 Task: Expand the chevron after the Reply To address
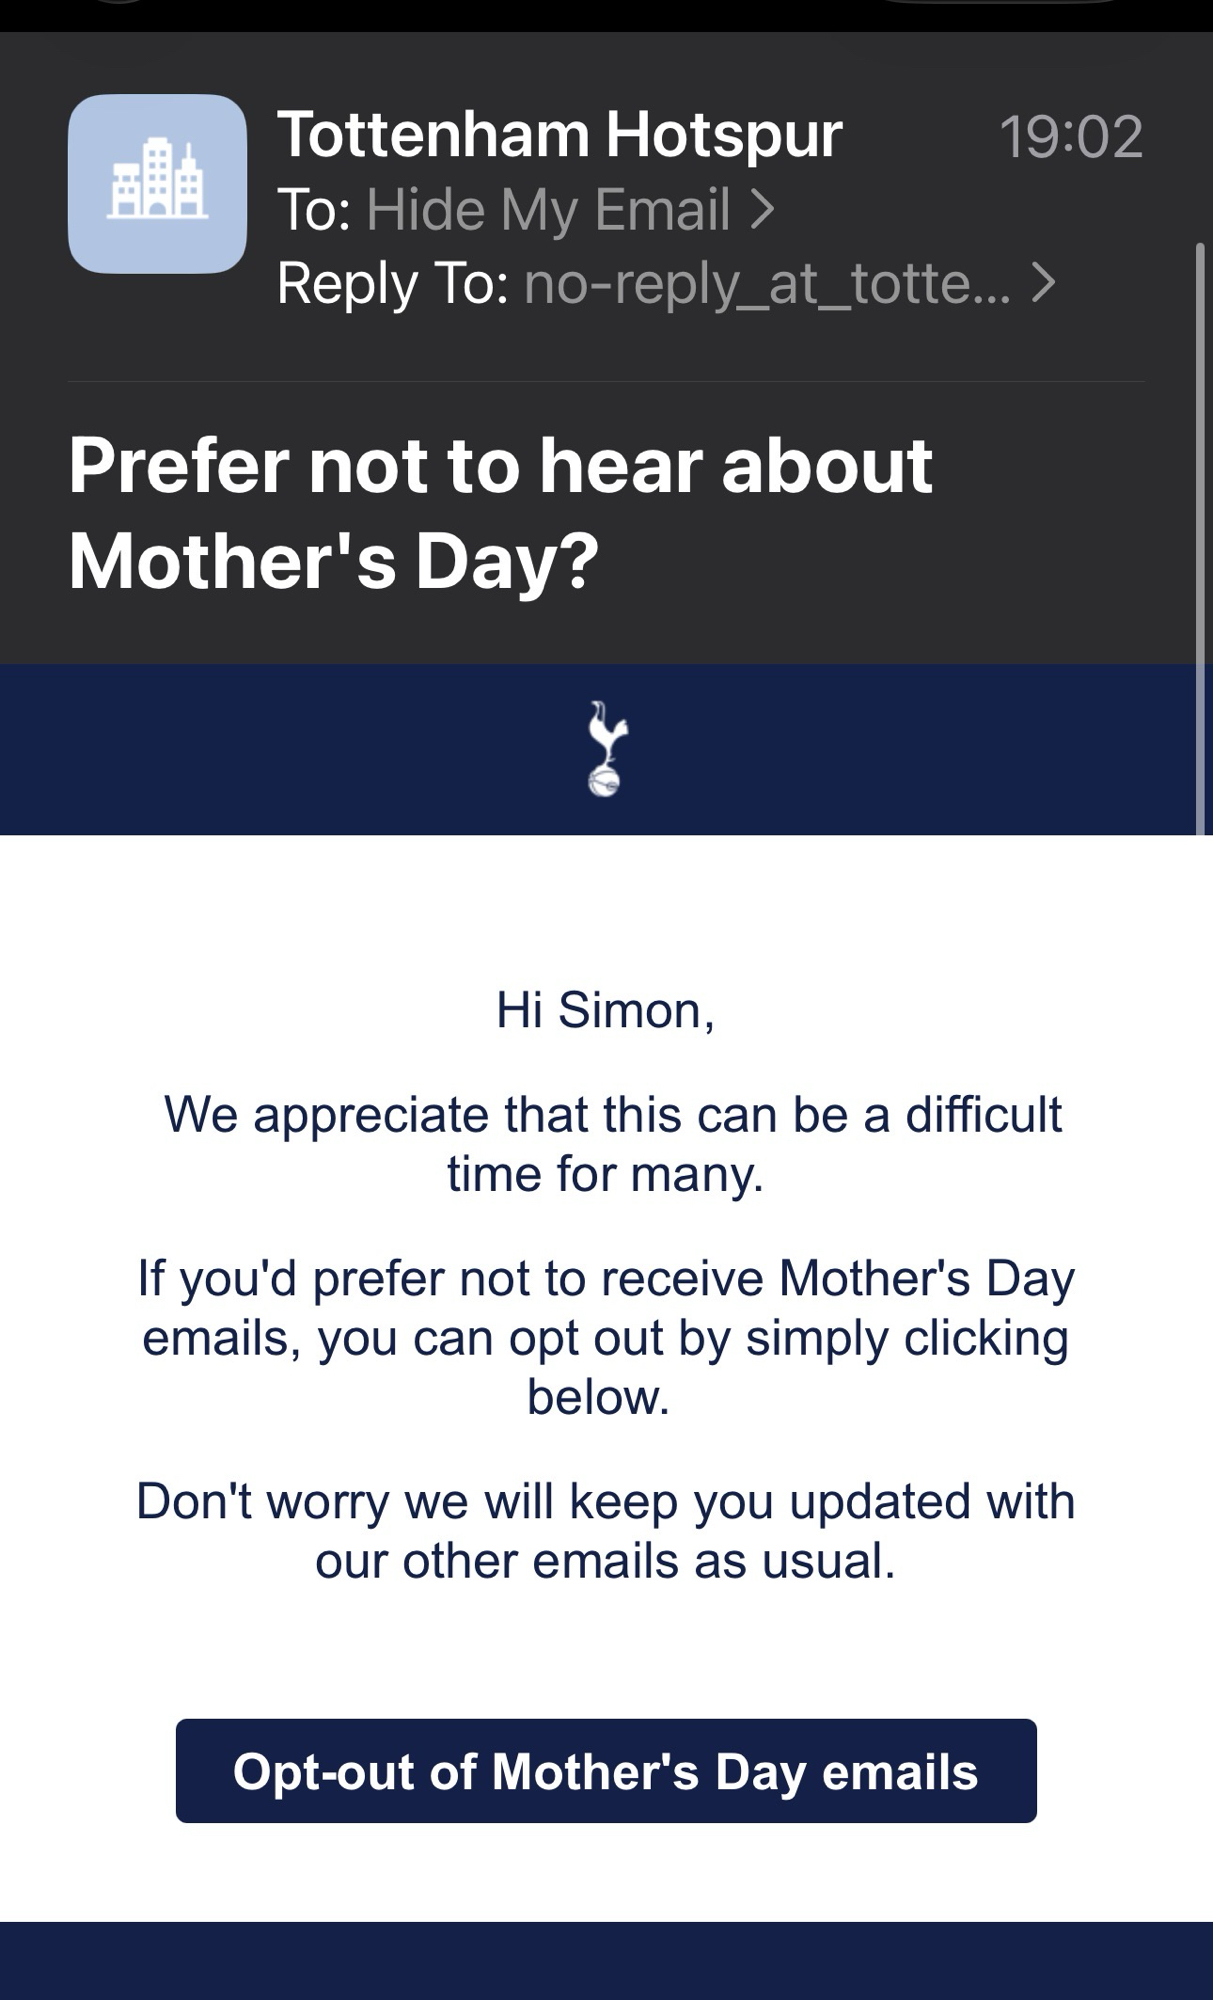[1043, 283]
